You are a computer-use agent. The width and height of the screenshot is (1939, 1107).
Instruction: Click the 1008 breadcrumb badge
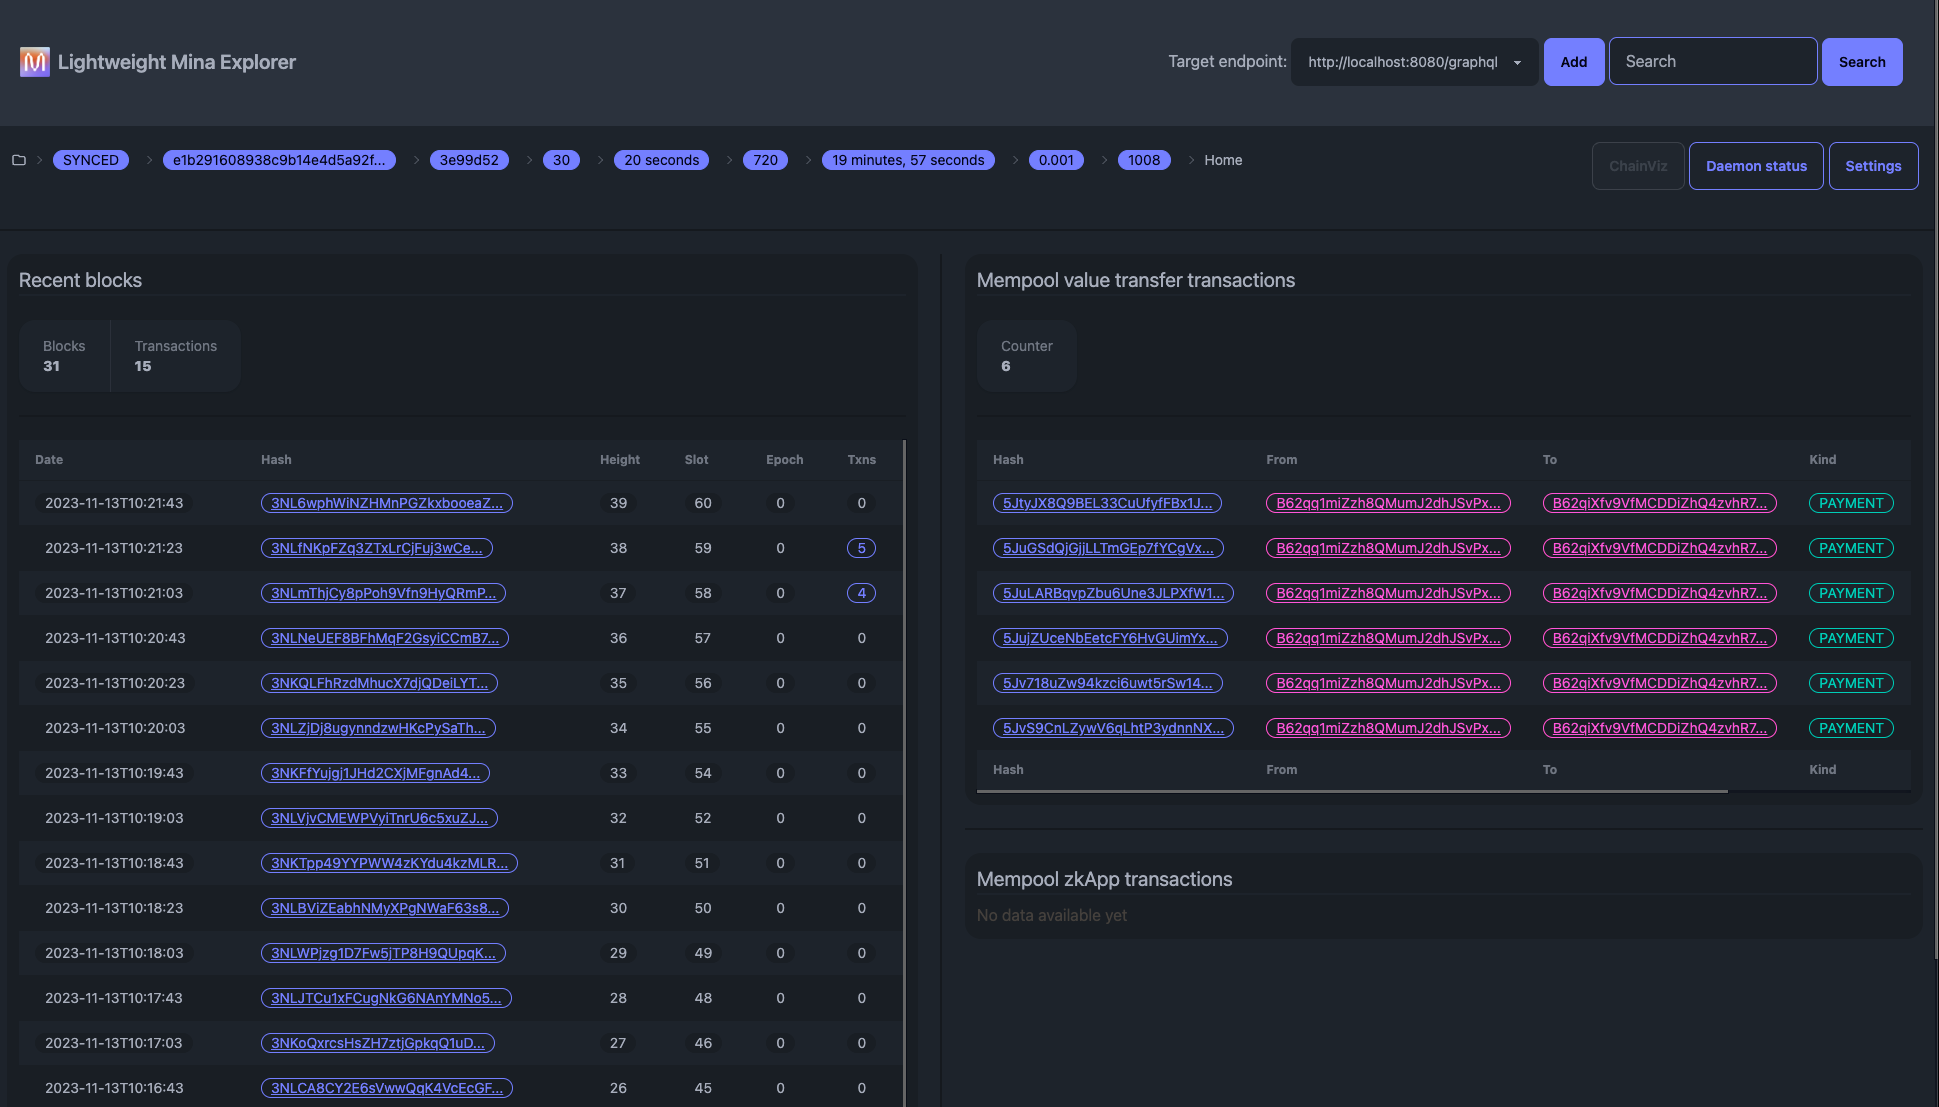[1143, 160]
